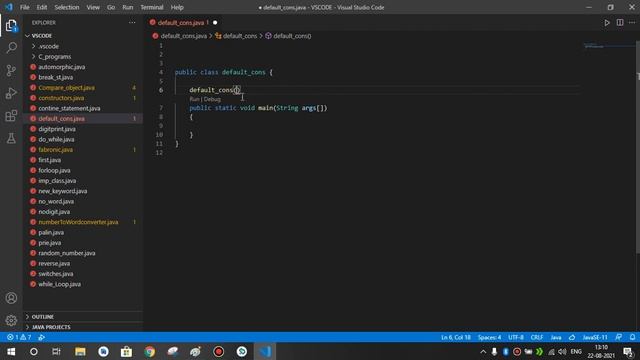
Task: Open Microsoft Store from taskbar
Action: click(127, 351)
